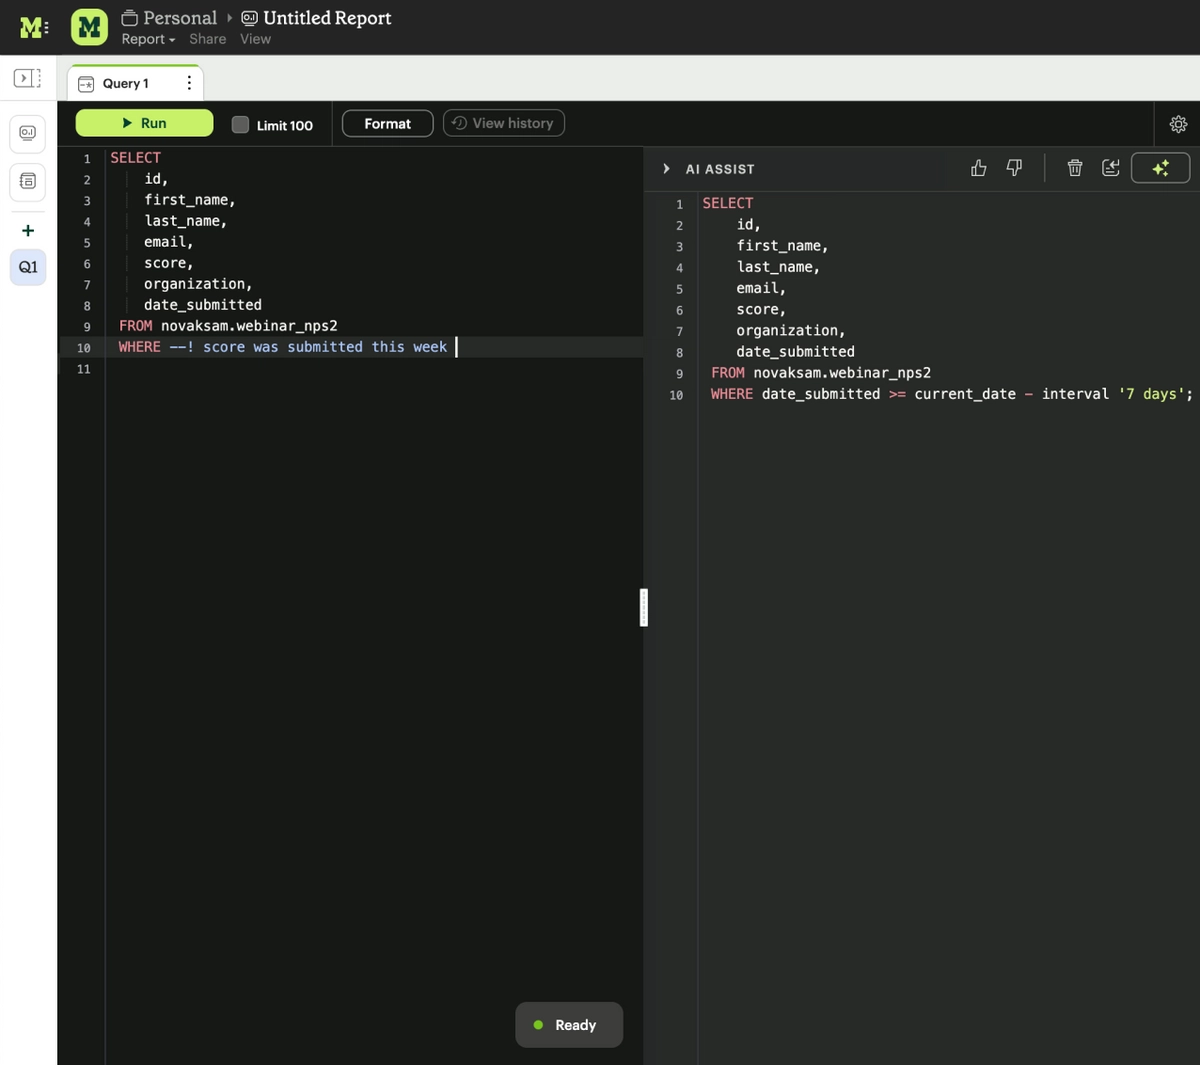
Task: Open the View menu in header
Action: click(255, 39)
